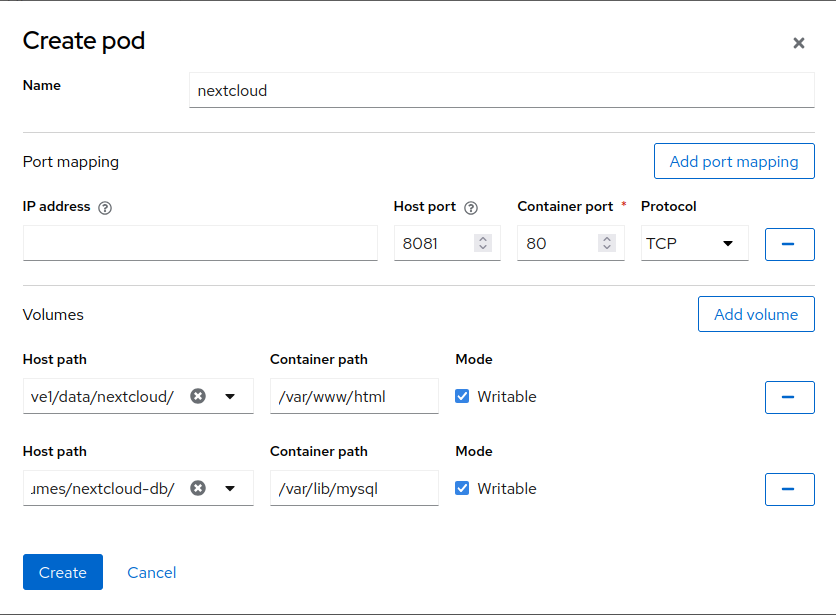The image size is (836, 615).
Task: Click the Host port 8081 stepper
Action: (x=483, y=243)
